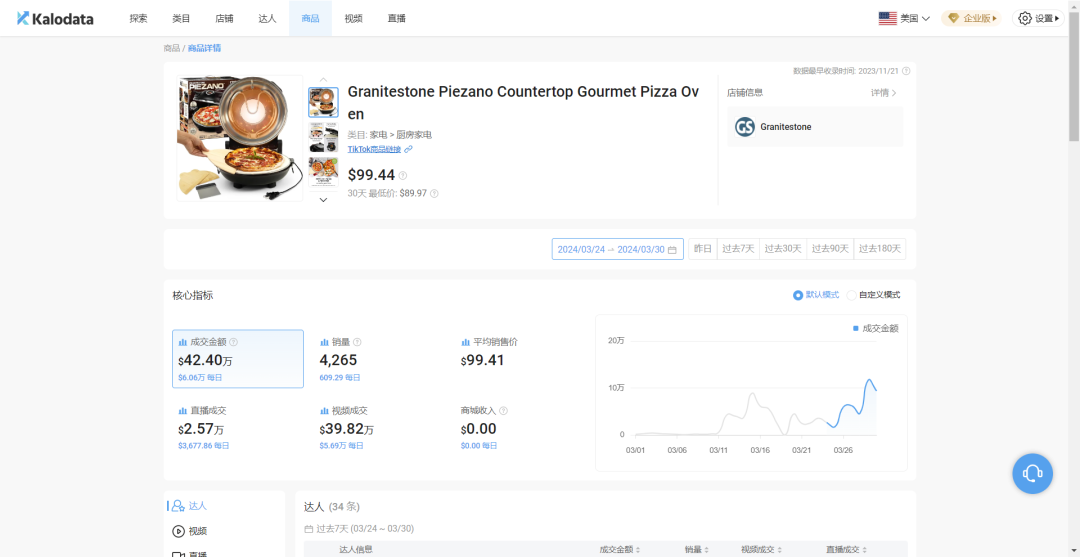
Task: Select the 视频成交 metric card
Action: [x=378, y=427]
